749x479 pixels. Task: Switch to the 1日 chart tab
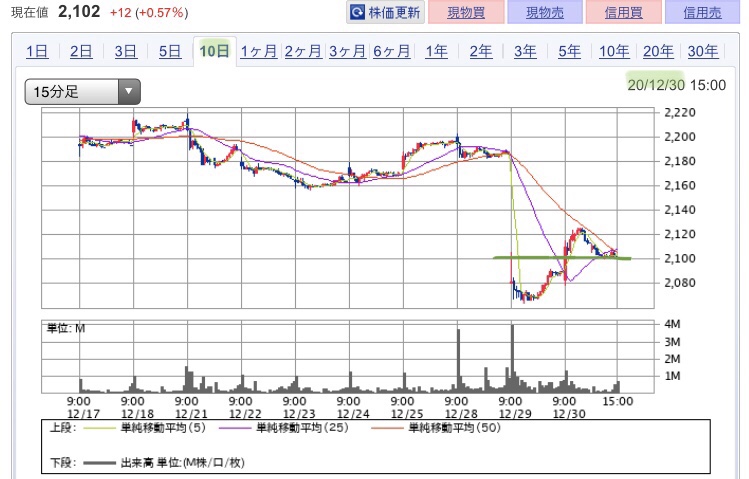[x=37, y=51]
